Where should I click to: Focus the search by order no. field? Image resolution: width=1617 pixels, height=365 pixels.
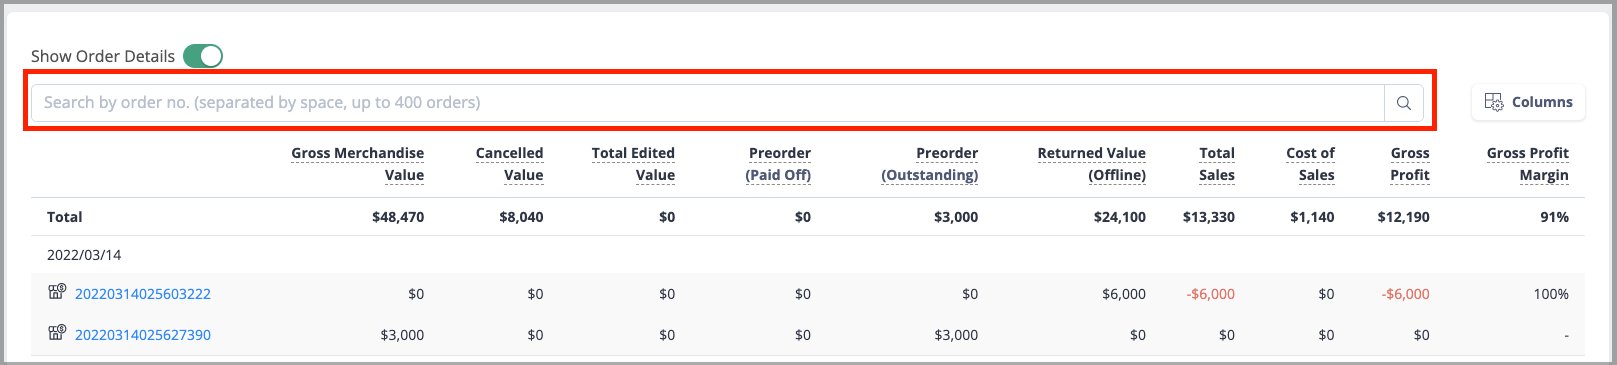point(708,103)
